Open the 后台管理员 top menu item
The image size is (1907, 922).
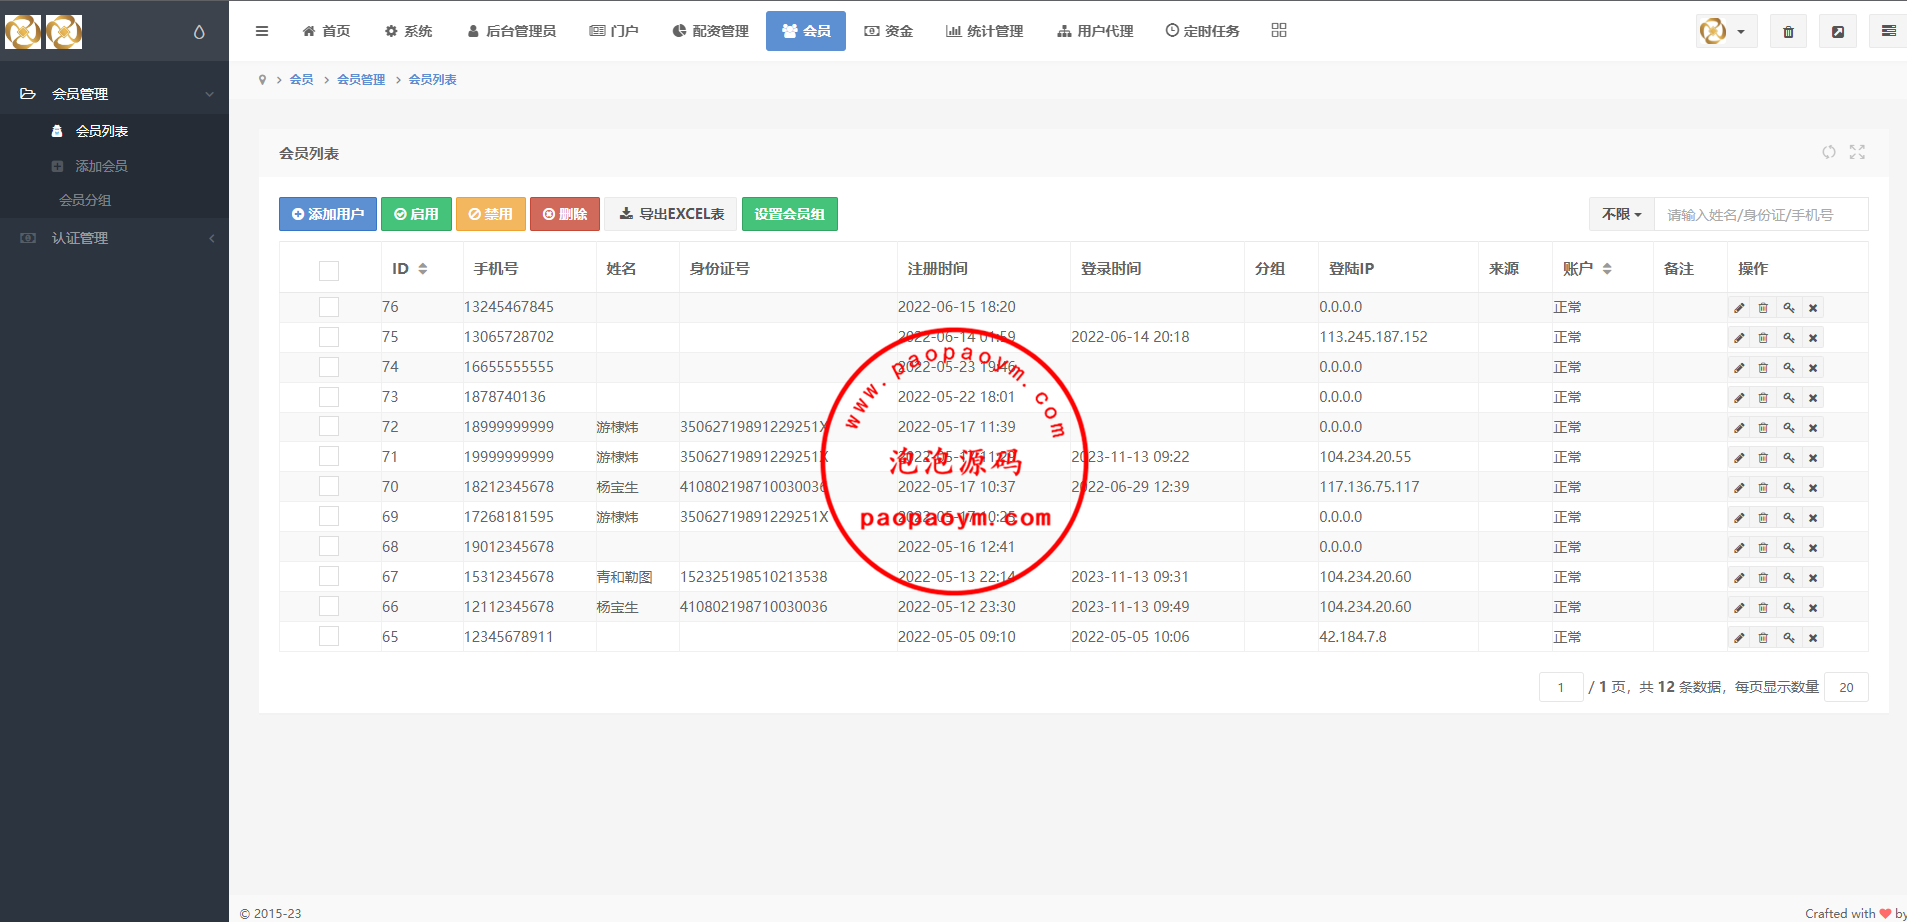(511, 31)
